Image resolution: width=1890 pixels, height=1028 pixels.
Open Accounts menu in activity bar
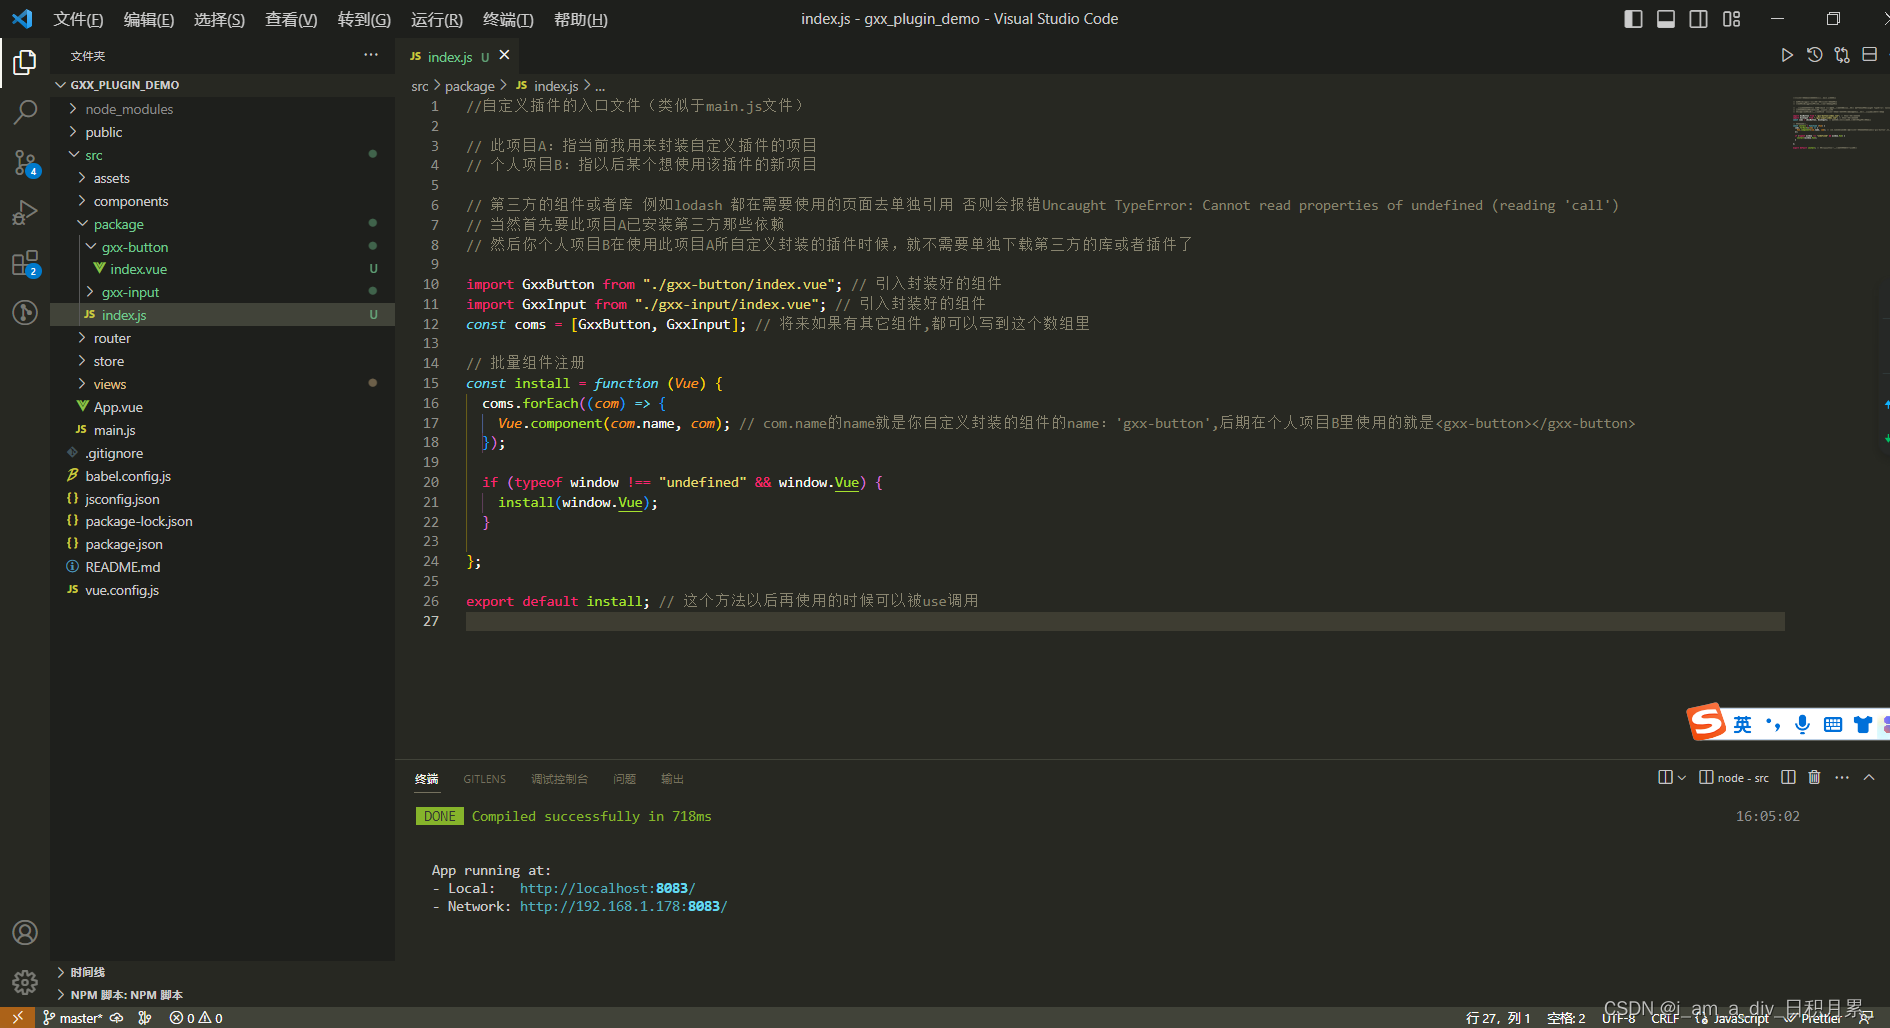pos(25,932)
